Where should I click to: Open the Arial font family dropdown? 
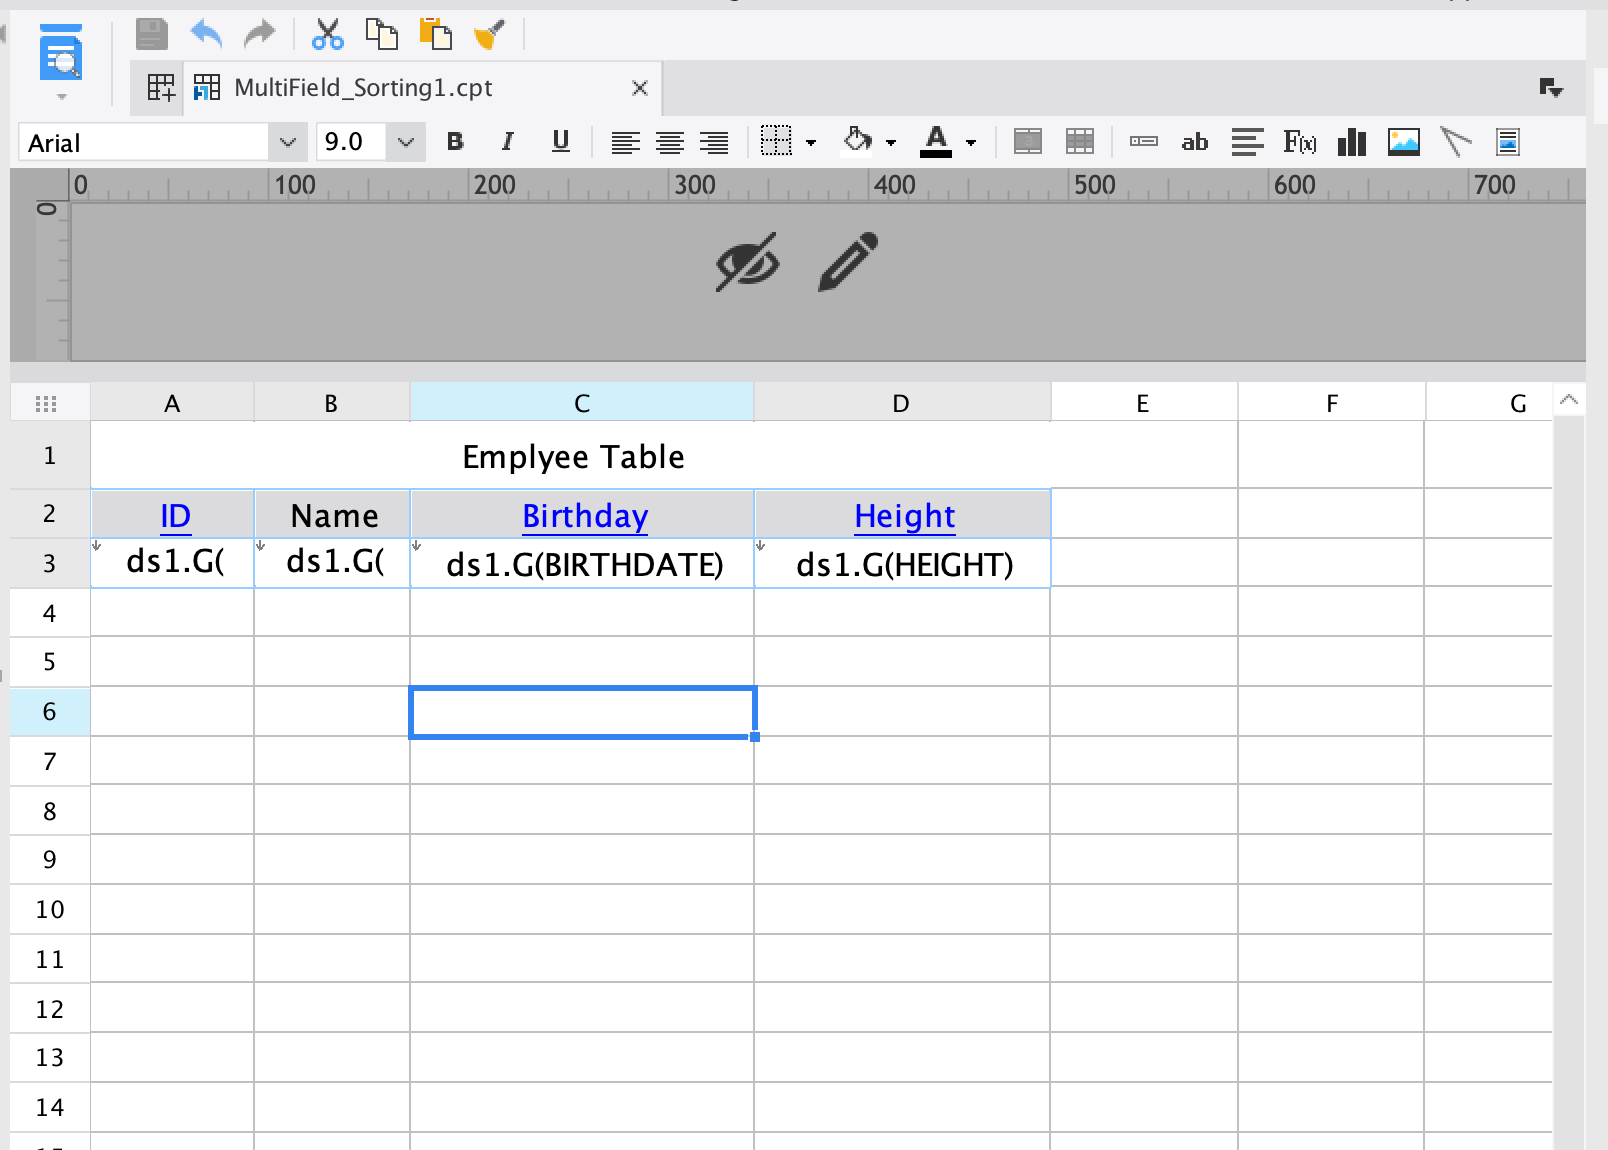pyautogui.click(x=288, y=141)
